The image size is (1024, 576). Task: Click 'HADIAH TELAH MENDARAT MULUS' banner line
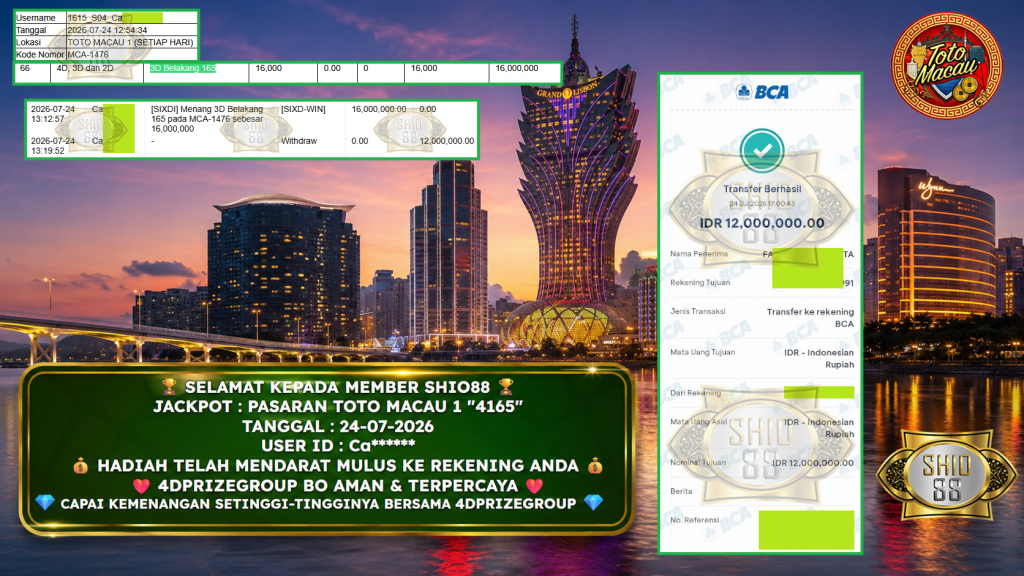[x=338, y=466]
